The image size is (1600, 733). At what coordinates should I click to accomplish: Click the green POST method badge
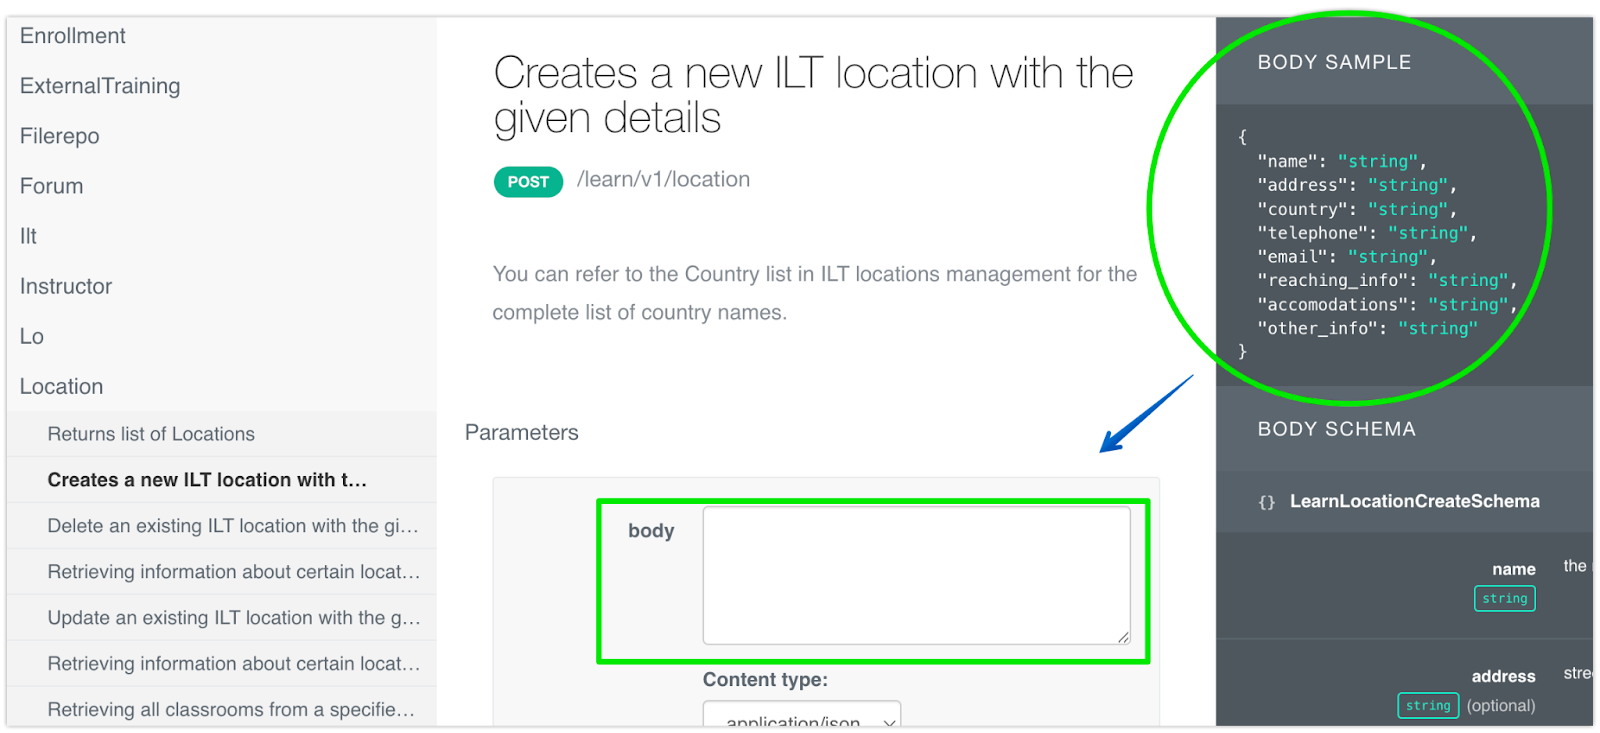pos(528,182)
